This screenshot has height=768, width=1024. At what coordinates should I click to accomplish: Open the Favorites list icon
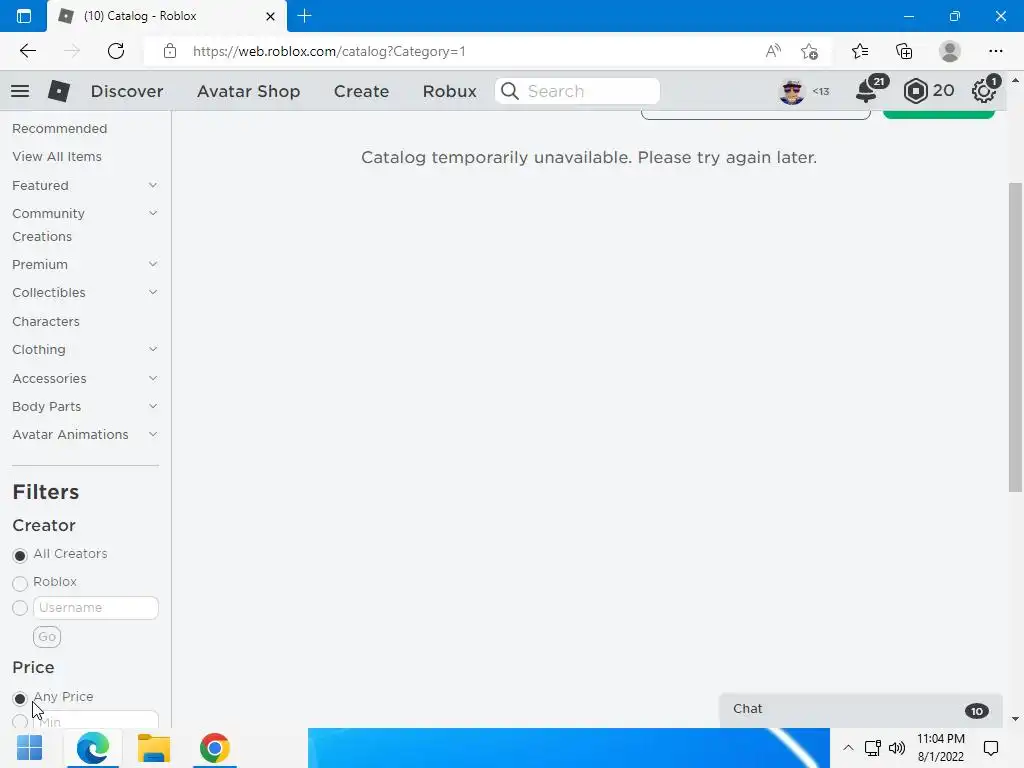(x=860, y=51)
